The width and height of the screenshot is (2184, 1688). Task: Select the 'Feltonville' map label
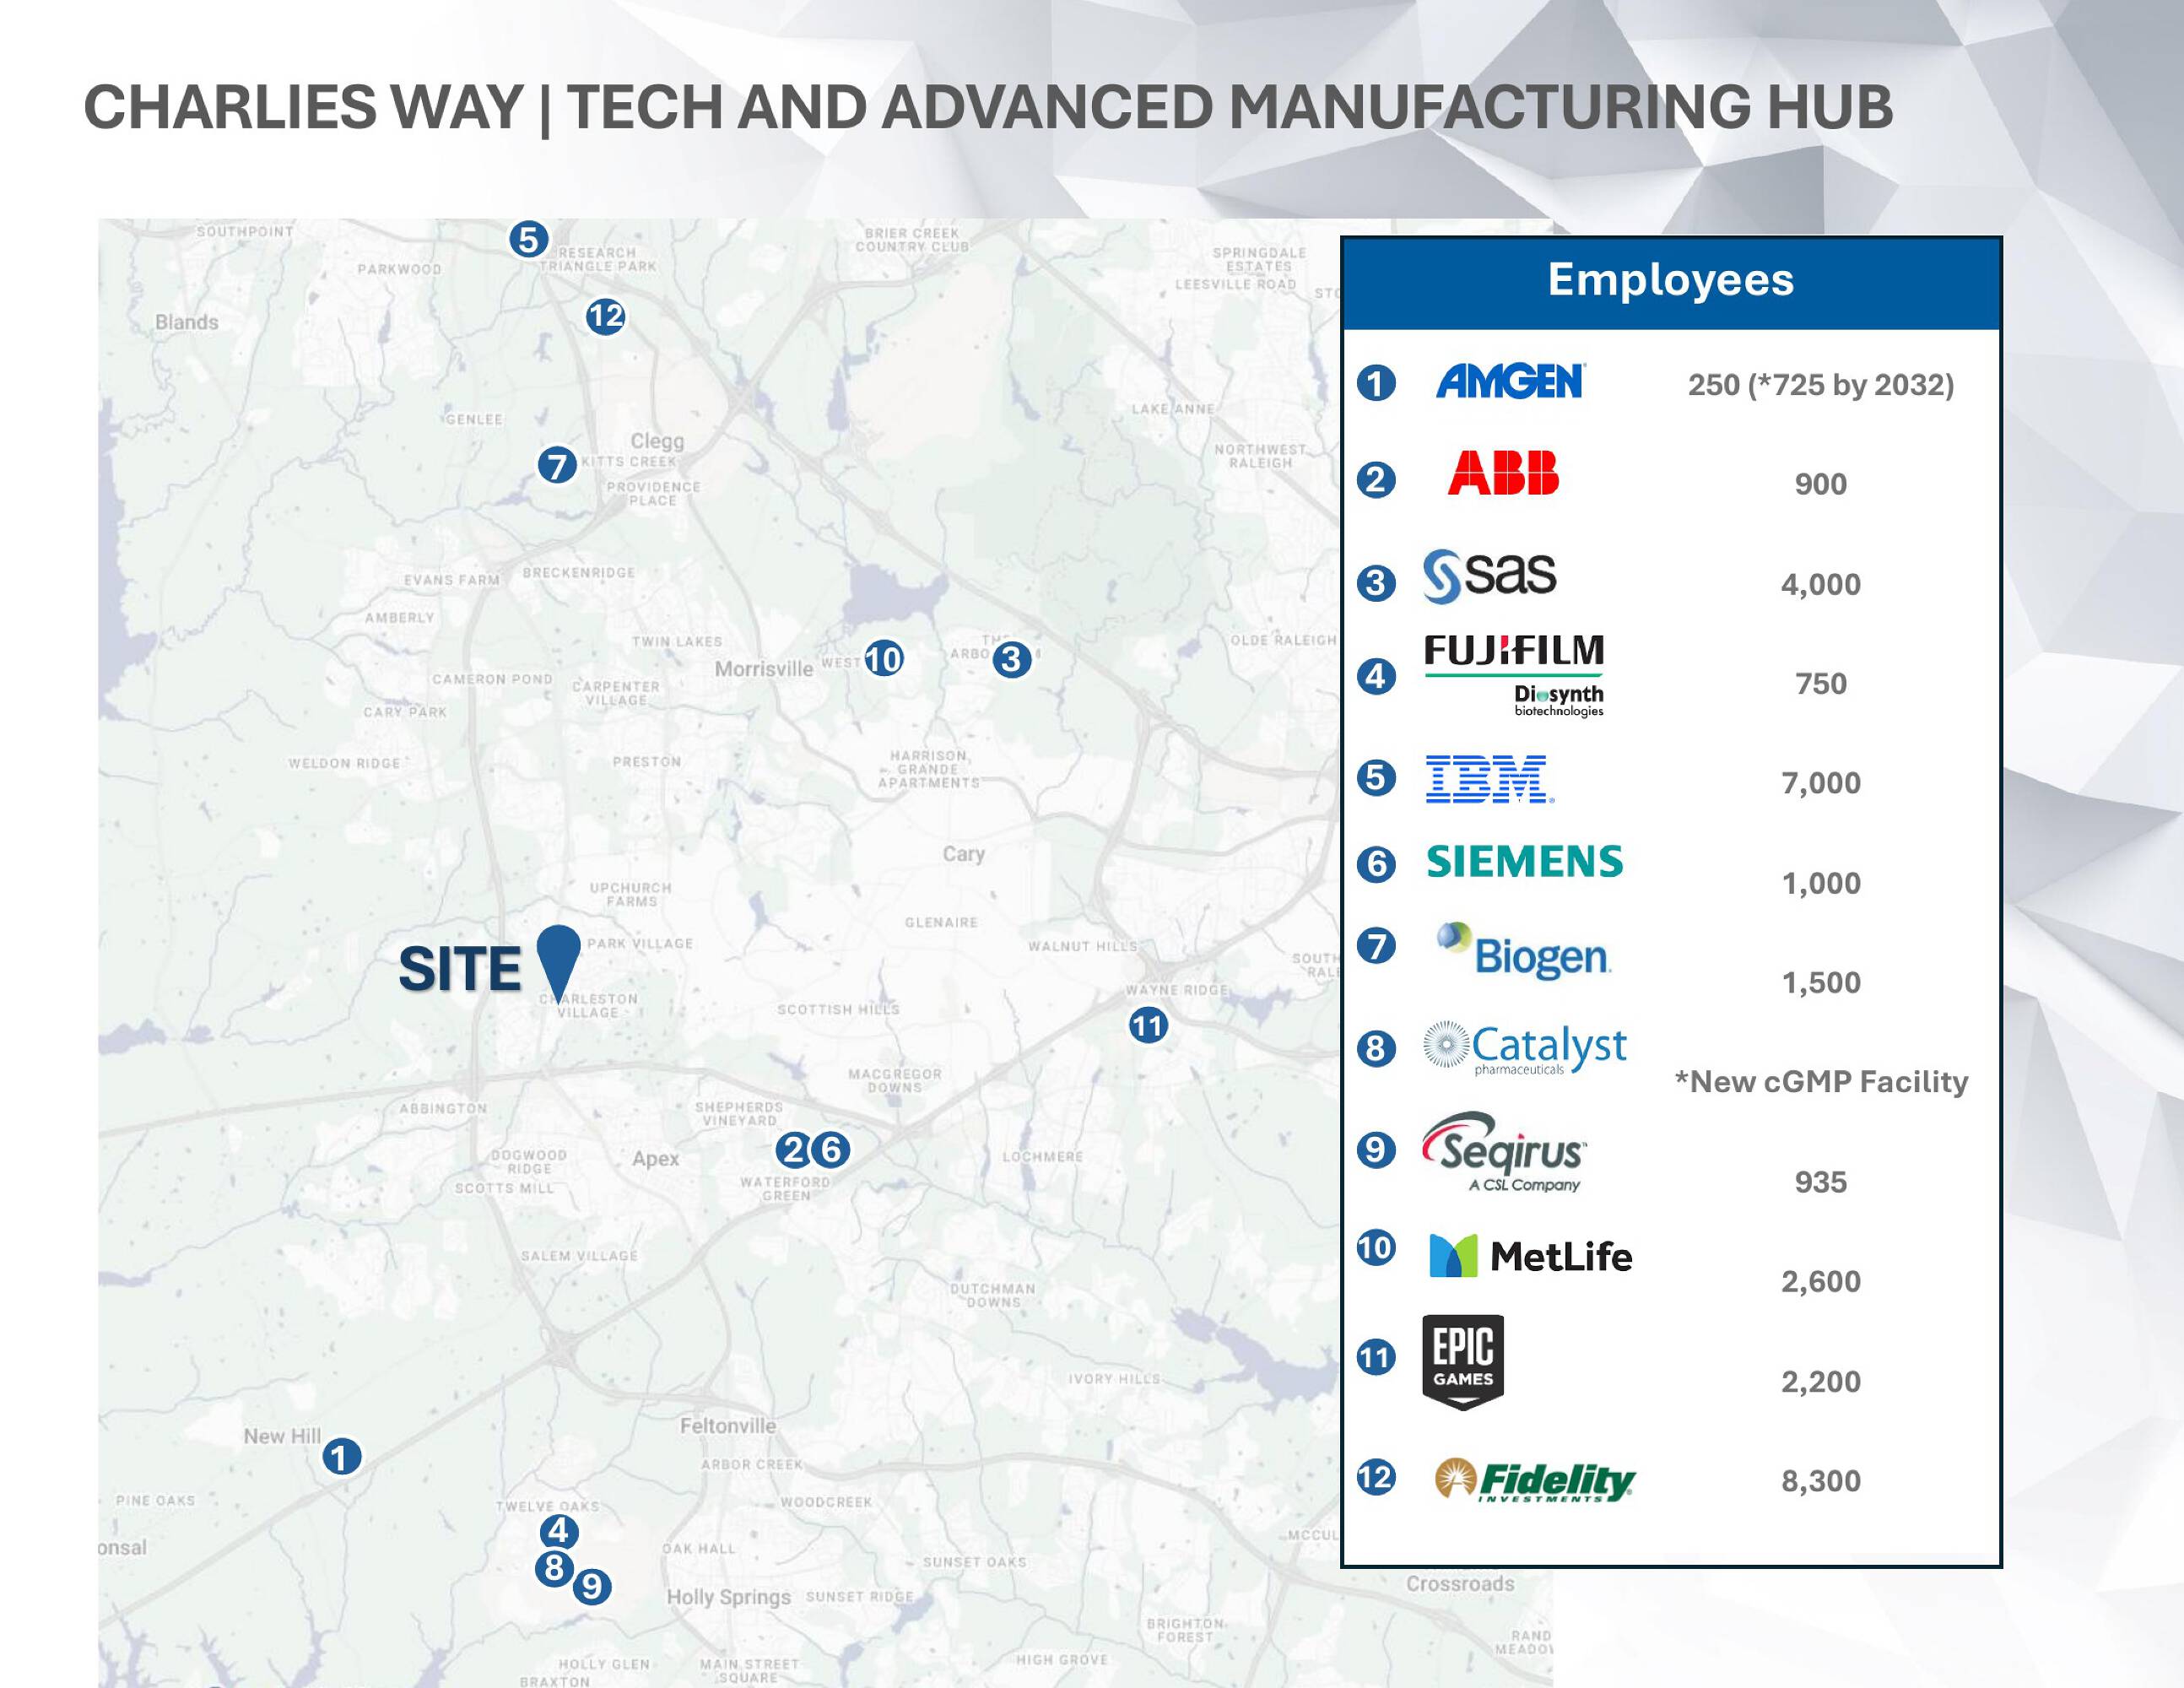point(728,1426)
